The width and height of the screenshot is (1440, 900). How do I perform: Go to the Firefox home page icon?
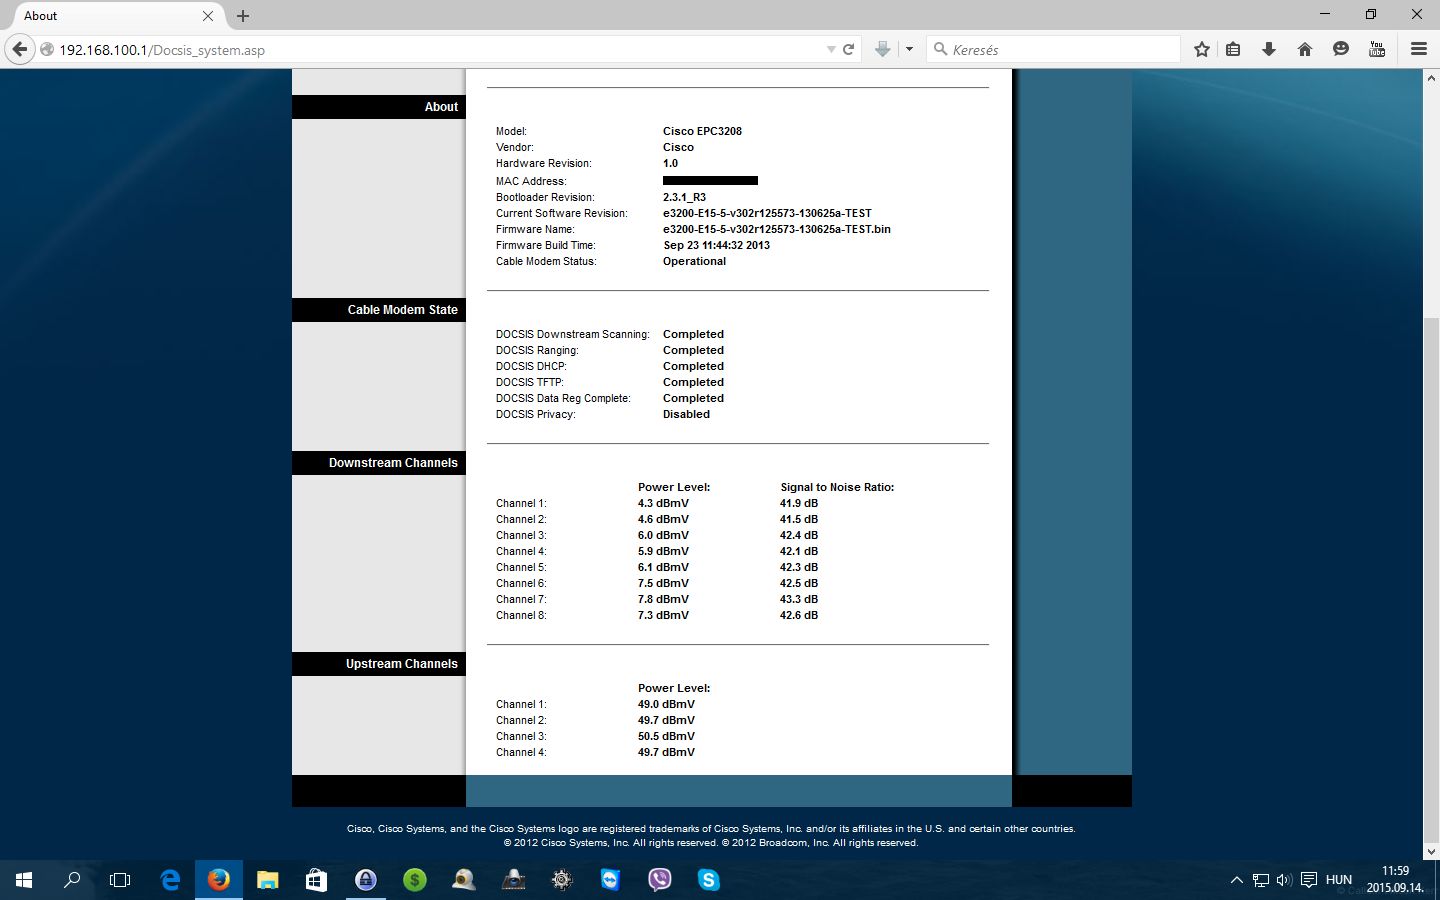coord(1305,49)
